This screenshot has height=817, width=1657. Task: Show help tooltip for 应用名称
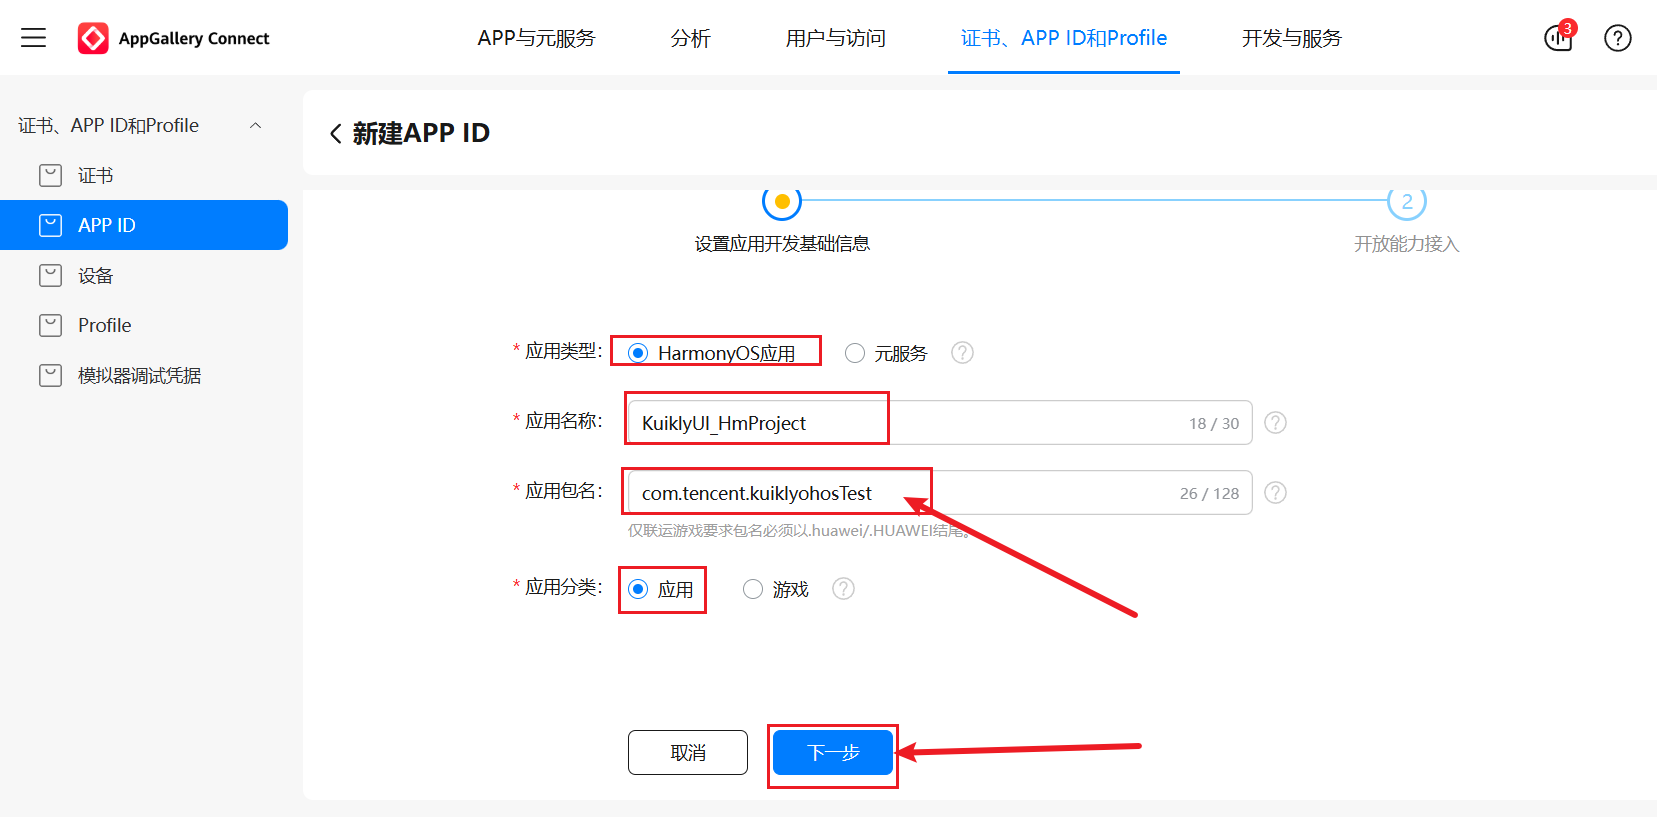pyautogui.click(x=1275, y=422)
